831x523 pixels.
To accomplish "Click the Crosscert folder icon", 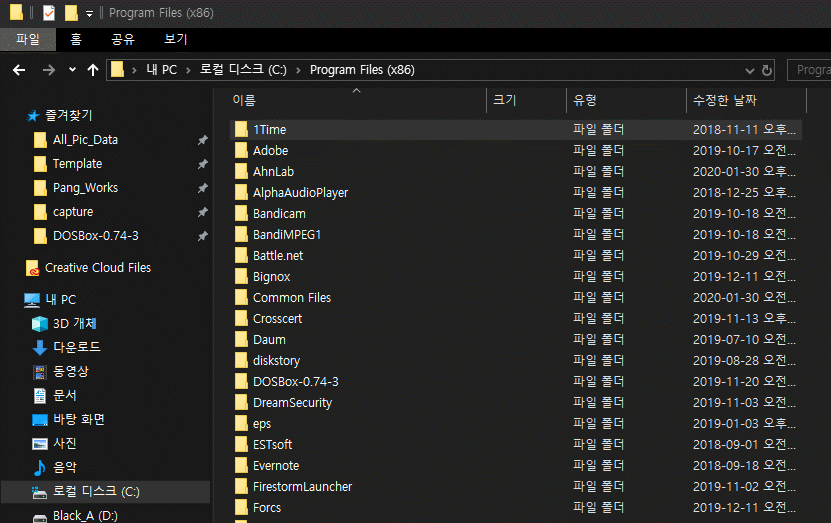I will tap(241, 318).
